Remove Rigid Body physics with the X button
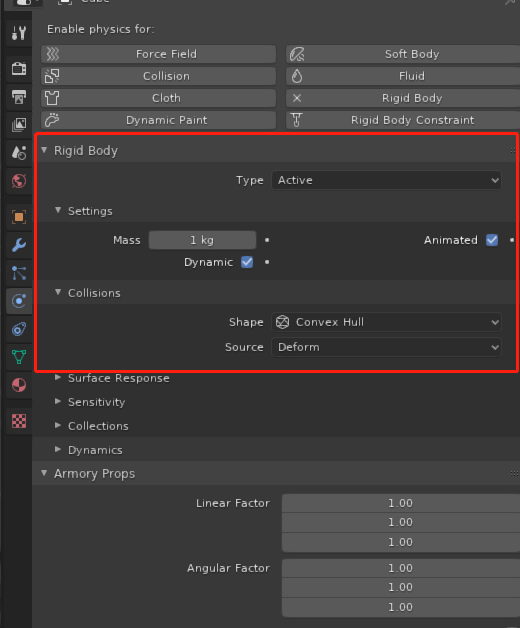The image size is (520, 628). tap(403, 98)
